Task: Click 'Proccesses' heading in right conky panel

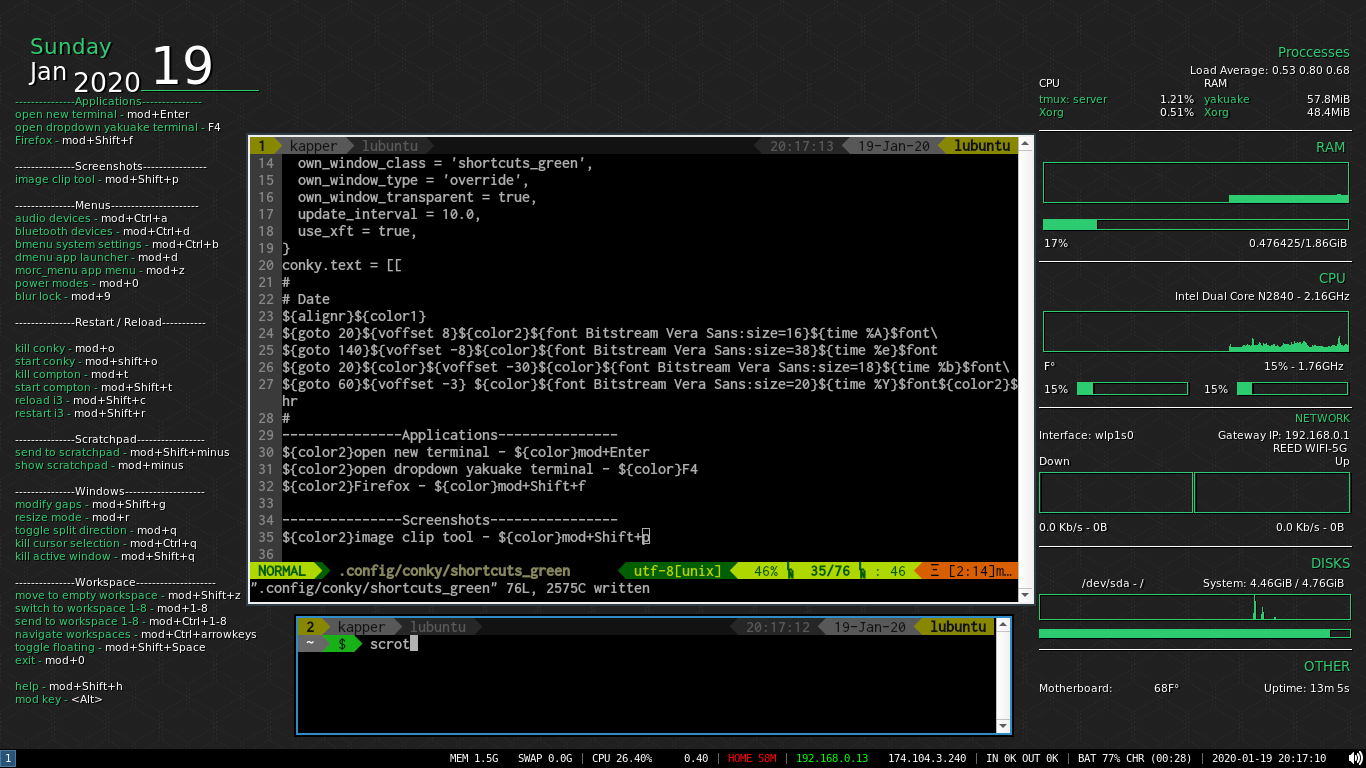Action: click(x=1314, y=52)
